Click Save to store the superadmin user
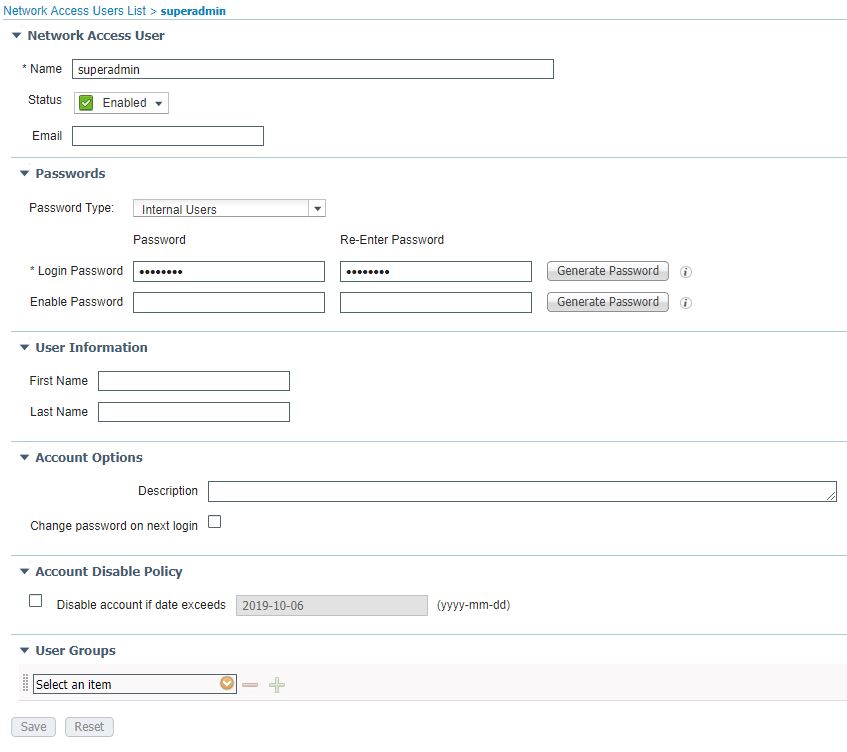The height and width of the screenshot is (752, 847). click(x=33, y=726)
